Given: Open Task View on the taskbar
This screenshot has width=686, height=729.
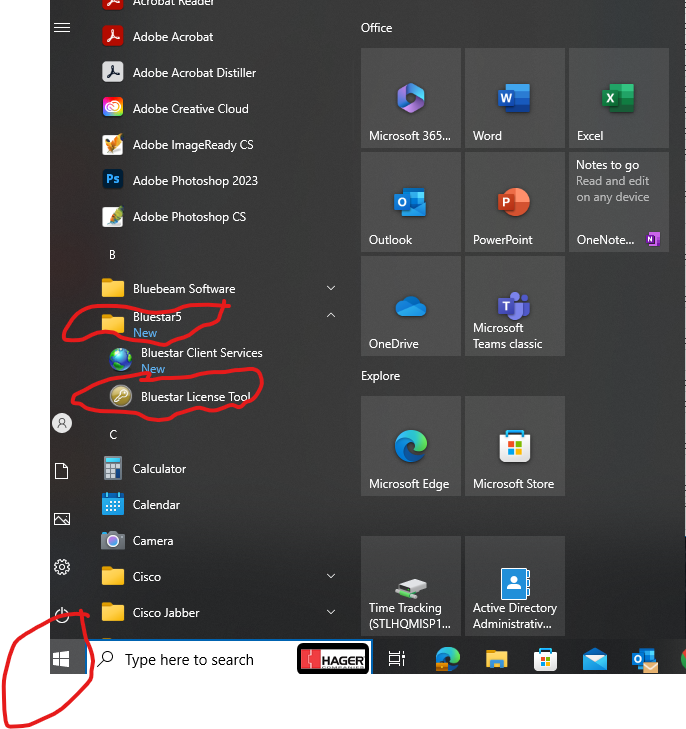Looking at the screenshot, I should tap(396, 659).
